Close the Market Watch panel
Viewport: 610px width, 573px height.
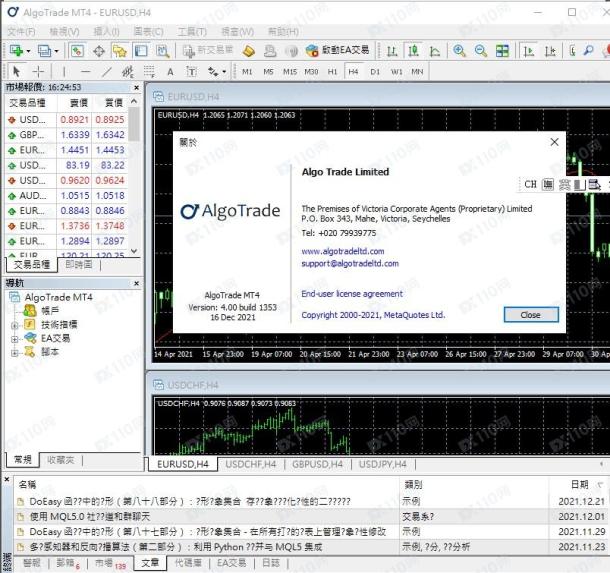click(x=137, y=88)
